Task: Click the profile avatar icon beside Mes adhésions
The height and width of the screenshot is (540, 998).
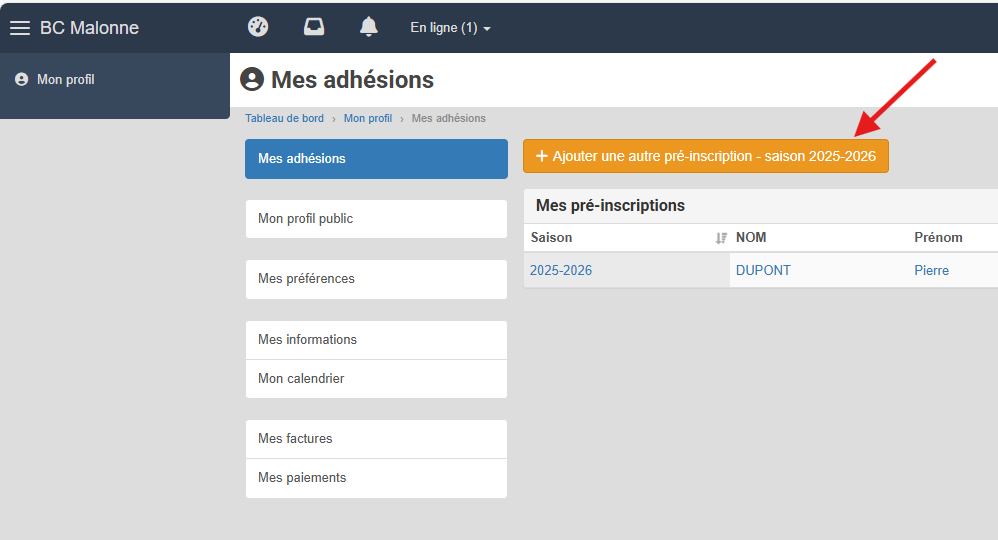Action: coord(252,80)
